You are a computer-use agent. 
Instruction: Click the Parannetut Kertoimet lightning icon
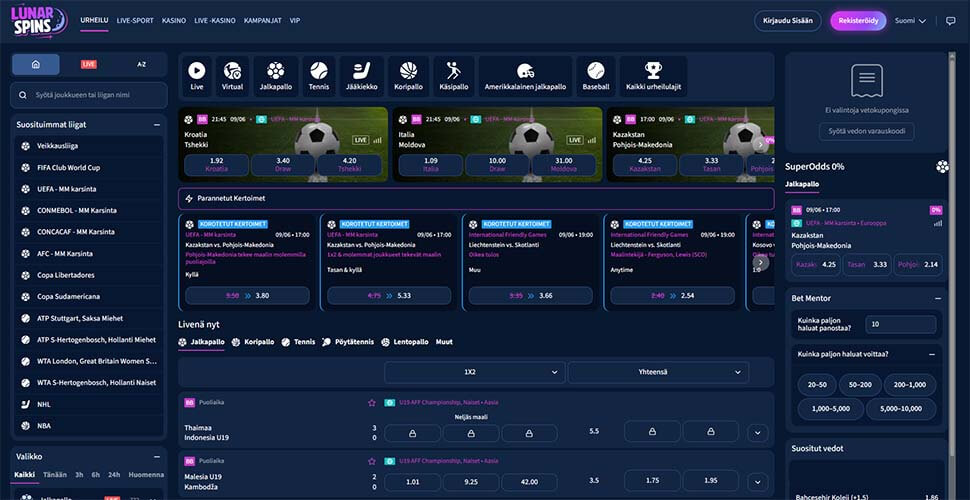pos(189,199)
